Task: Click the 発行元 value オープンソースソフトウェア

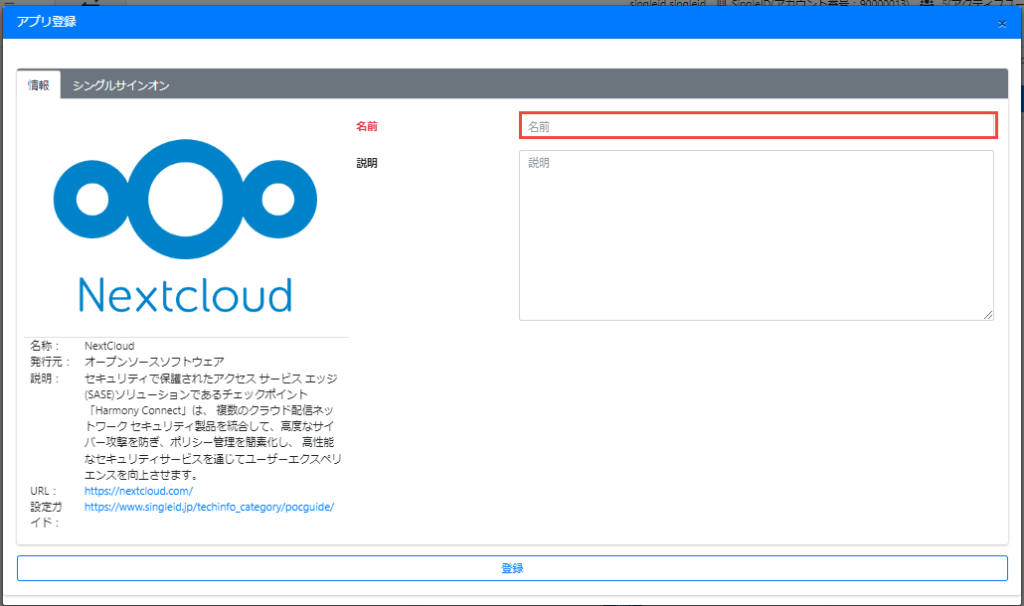Action: pos(154,361)
